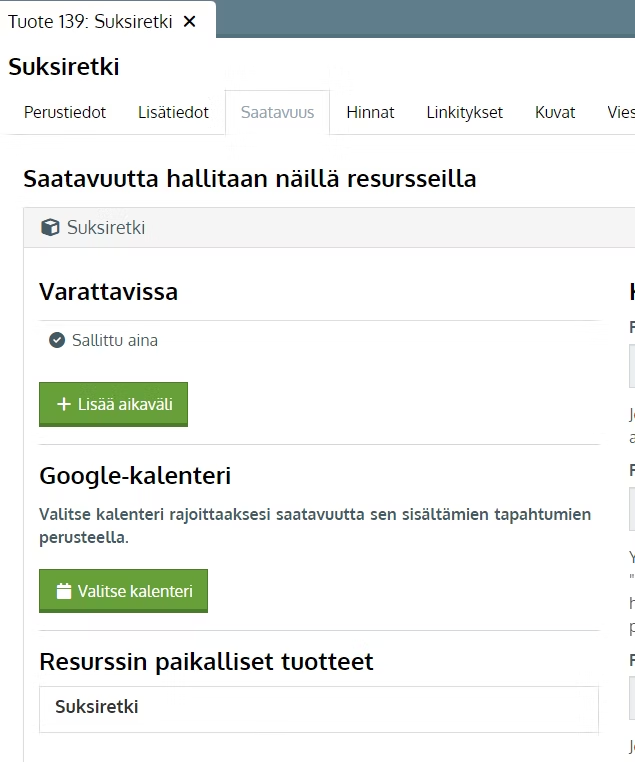Click the cube icon beside Suksiretki resource

50,228
